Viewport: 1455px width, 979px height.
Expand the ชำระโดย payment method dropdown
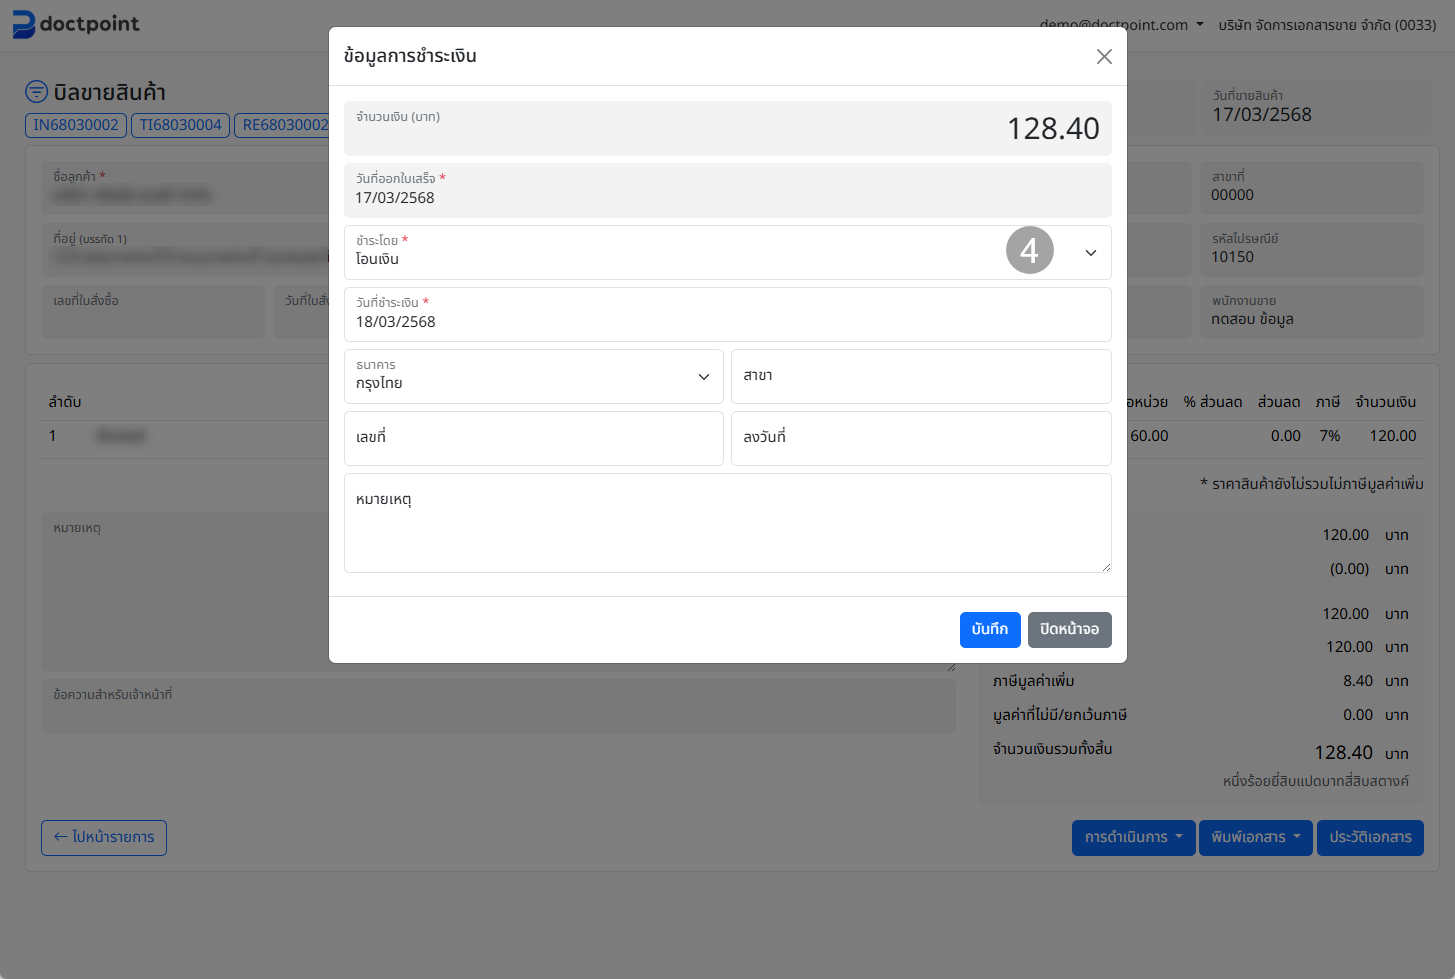(1090, 253)
